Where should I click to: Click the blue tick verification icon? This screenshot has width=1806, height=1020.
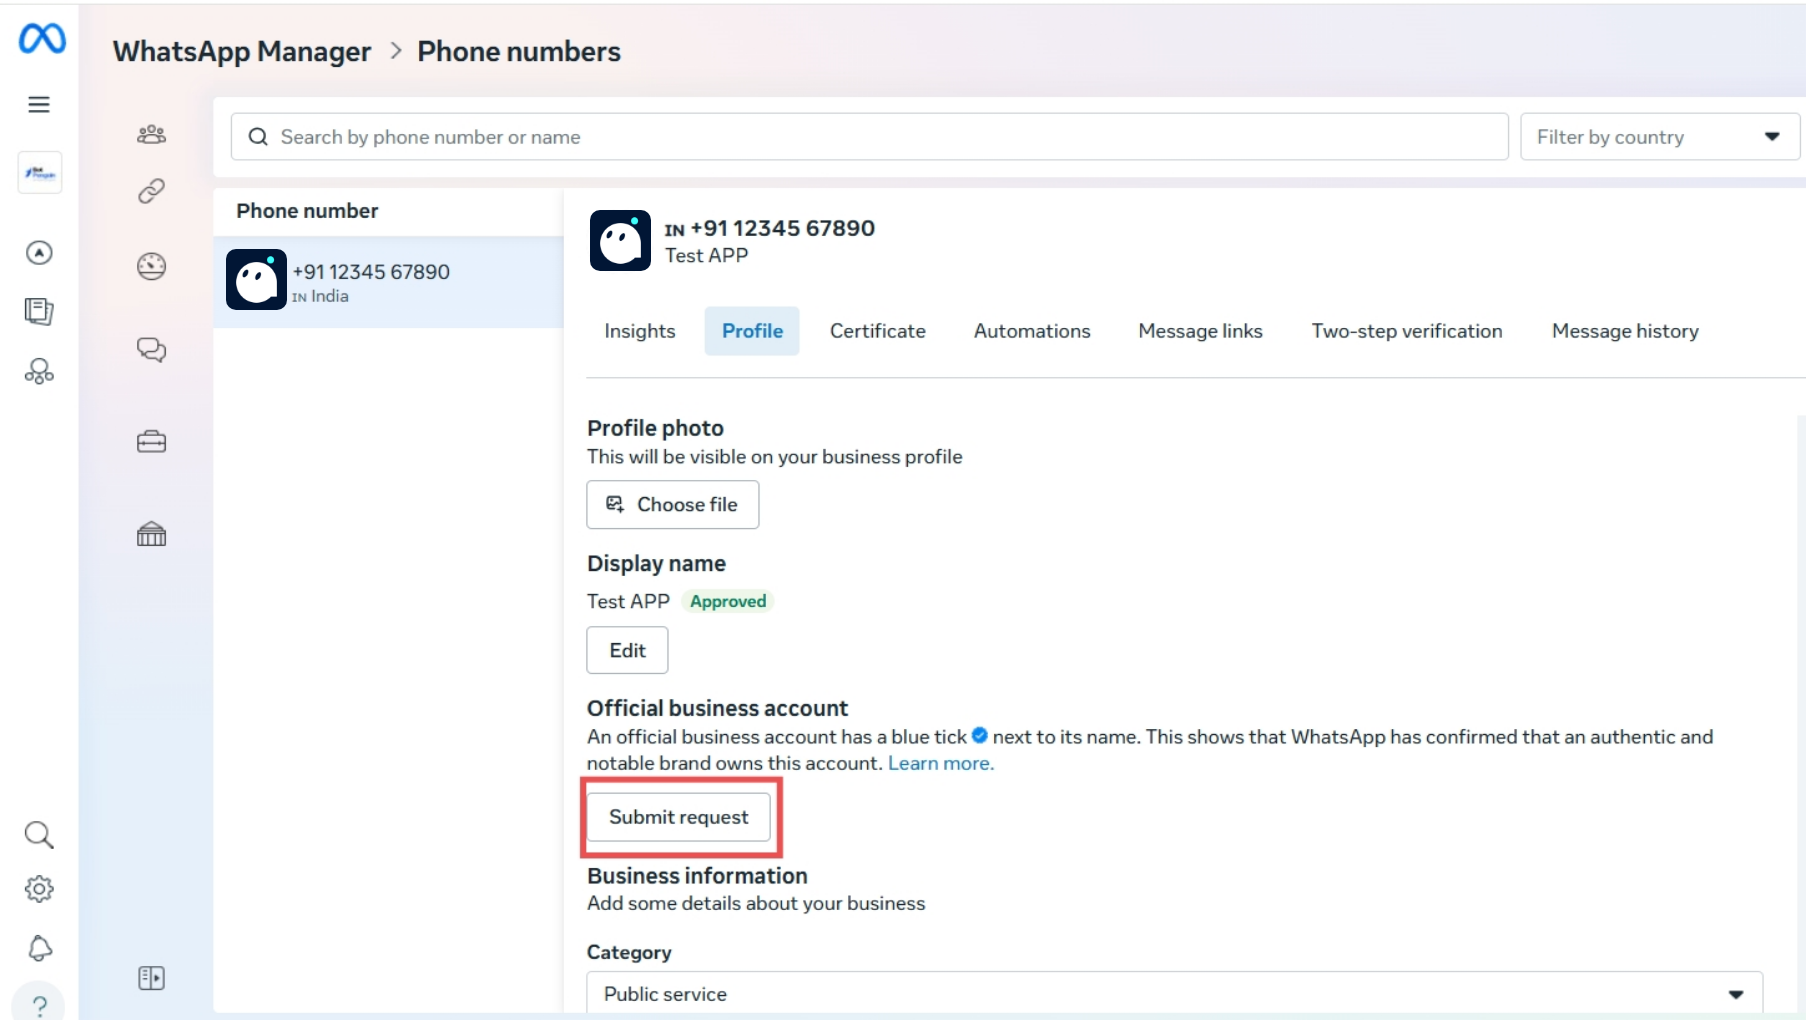pyautogui.click(x=980, y=736)
